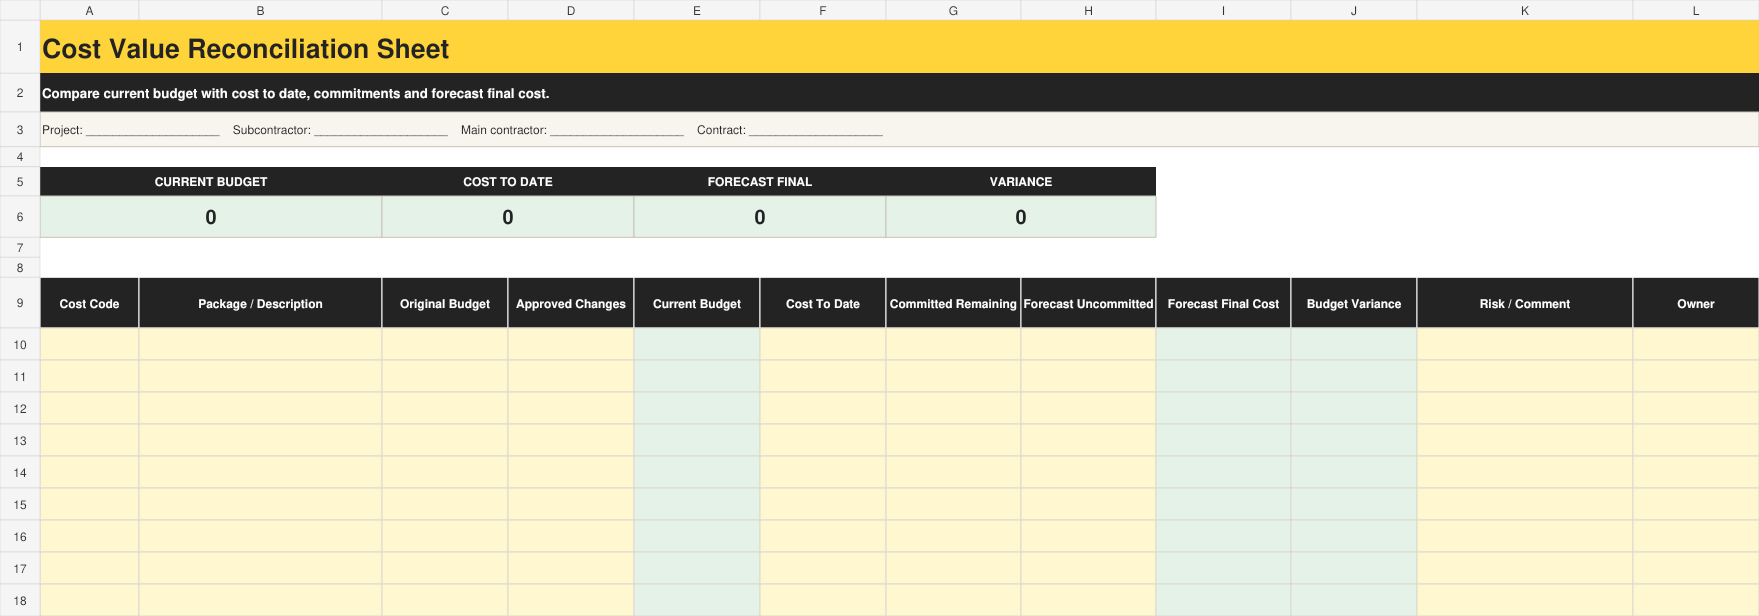Click the COST TO DATE summary header
1759x616 pixels.
pos(508,182)
